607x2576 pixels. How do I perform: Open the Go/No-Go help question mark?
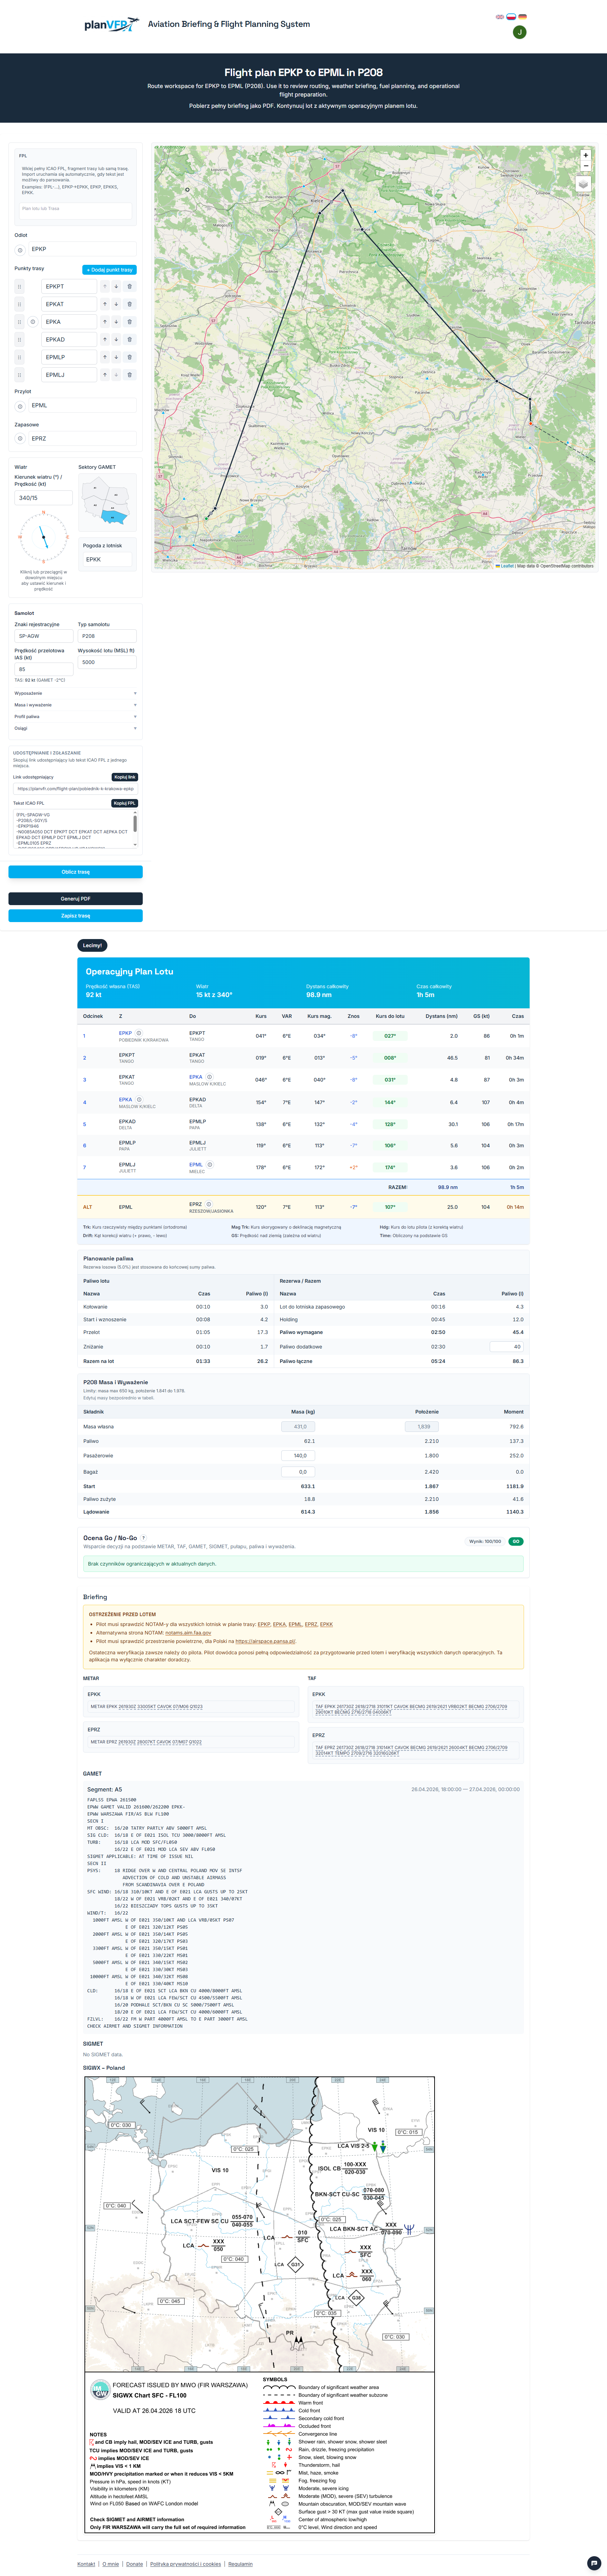144,1538
